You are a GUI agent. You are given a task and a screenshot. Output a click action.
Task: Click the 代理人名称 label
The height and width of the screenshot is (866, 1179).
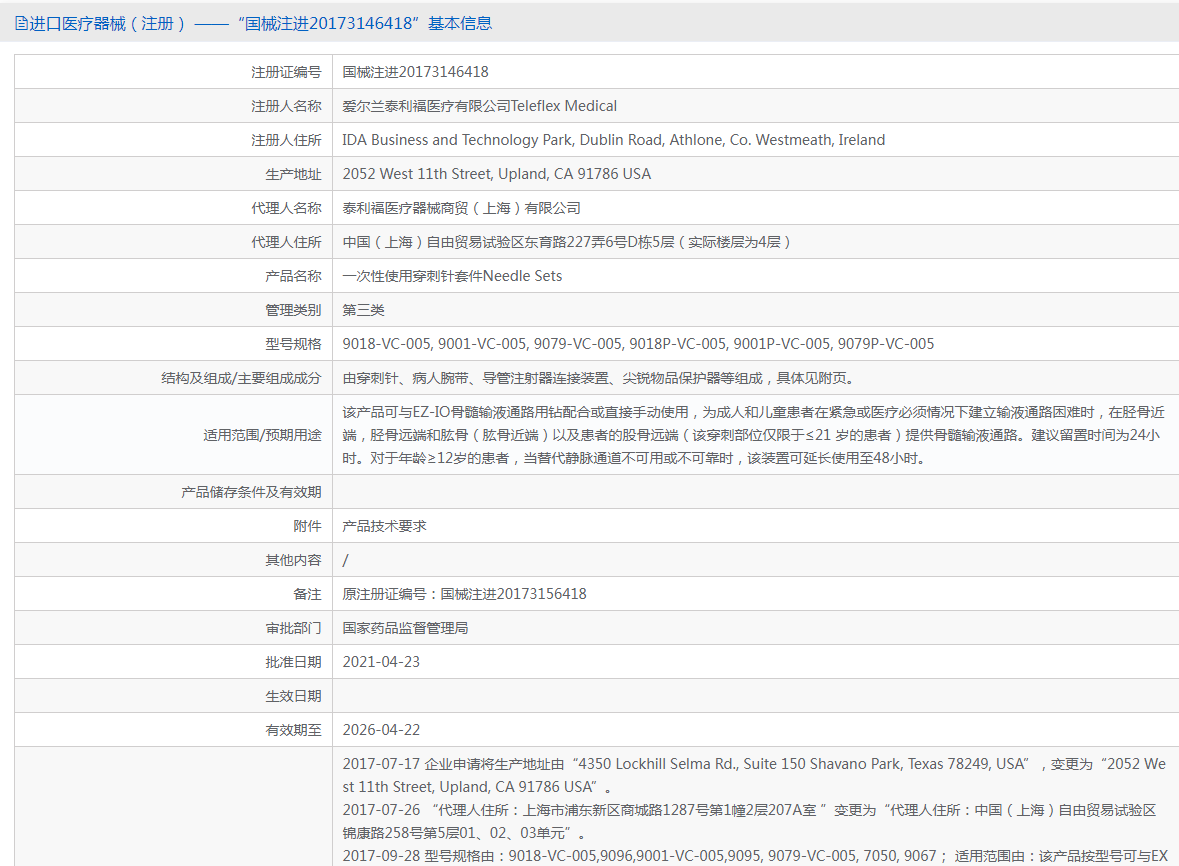286,208
